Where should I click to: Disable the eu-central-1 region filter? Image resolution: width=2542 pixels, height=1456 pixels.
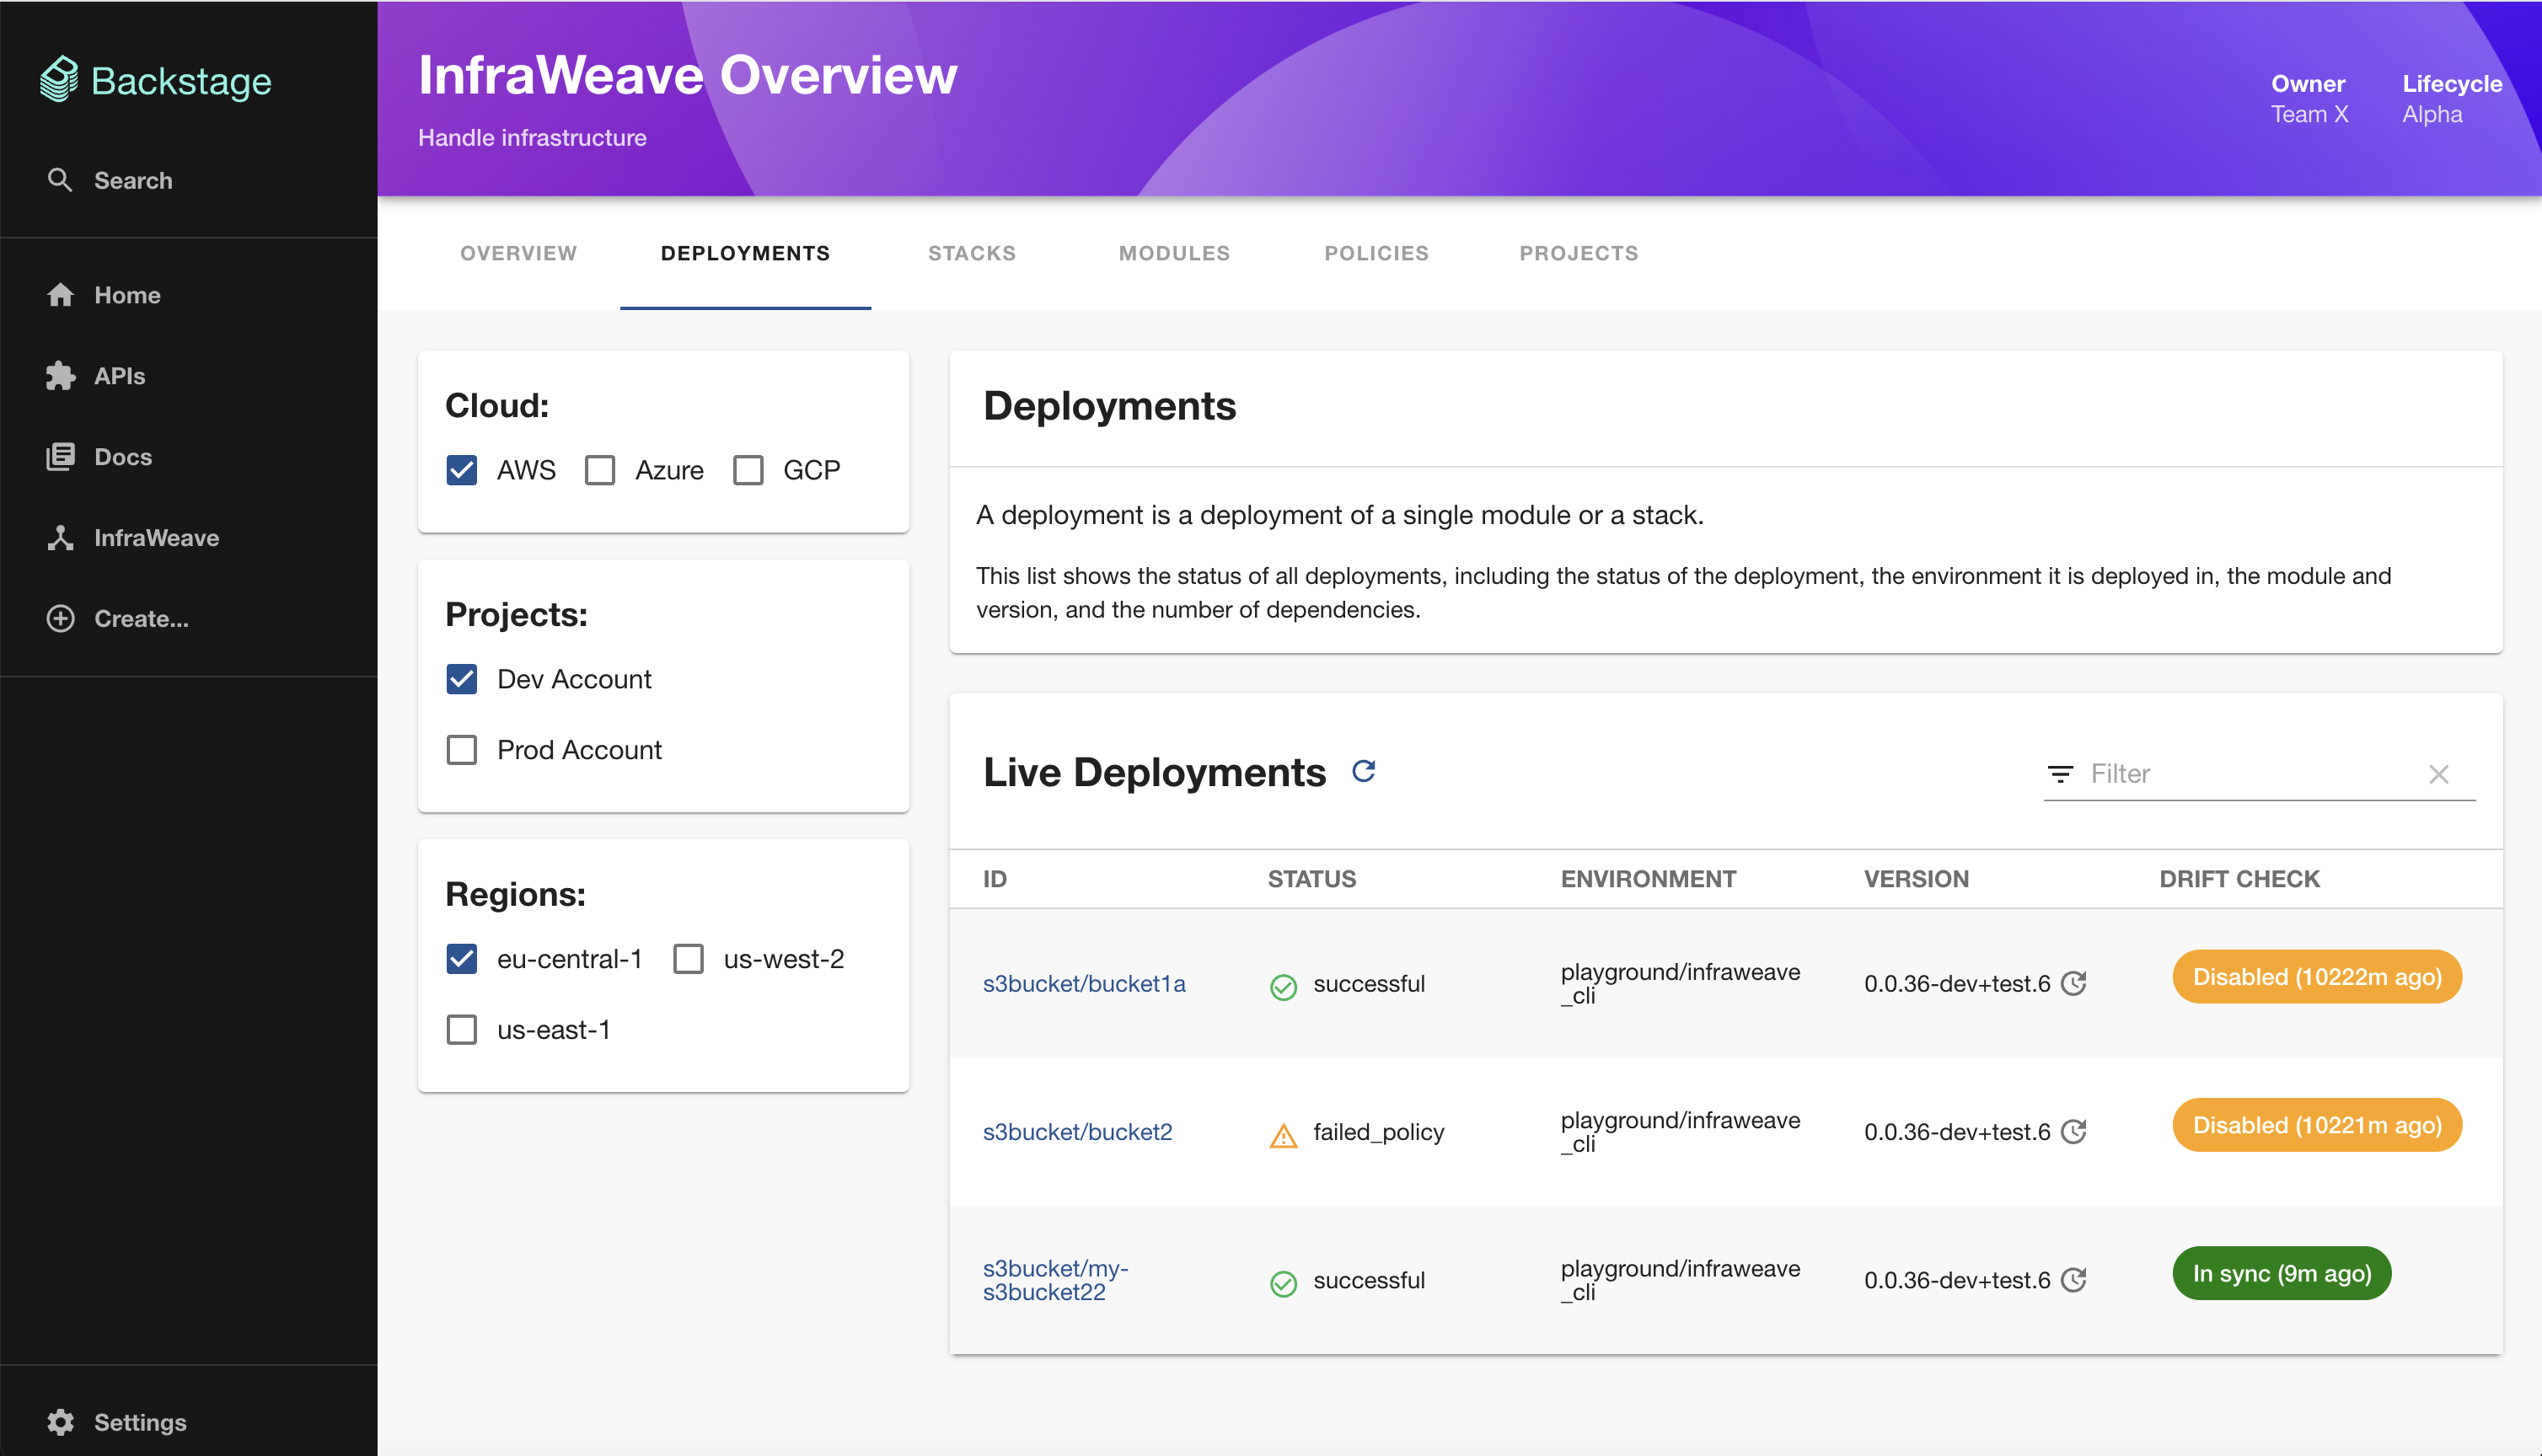click(461, 958)
